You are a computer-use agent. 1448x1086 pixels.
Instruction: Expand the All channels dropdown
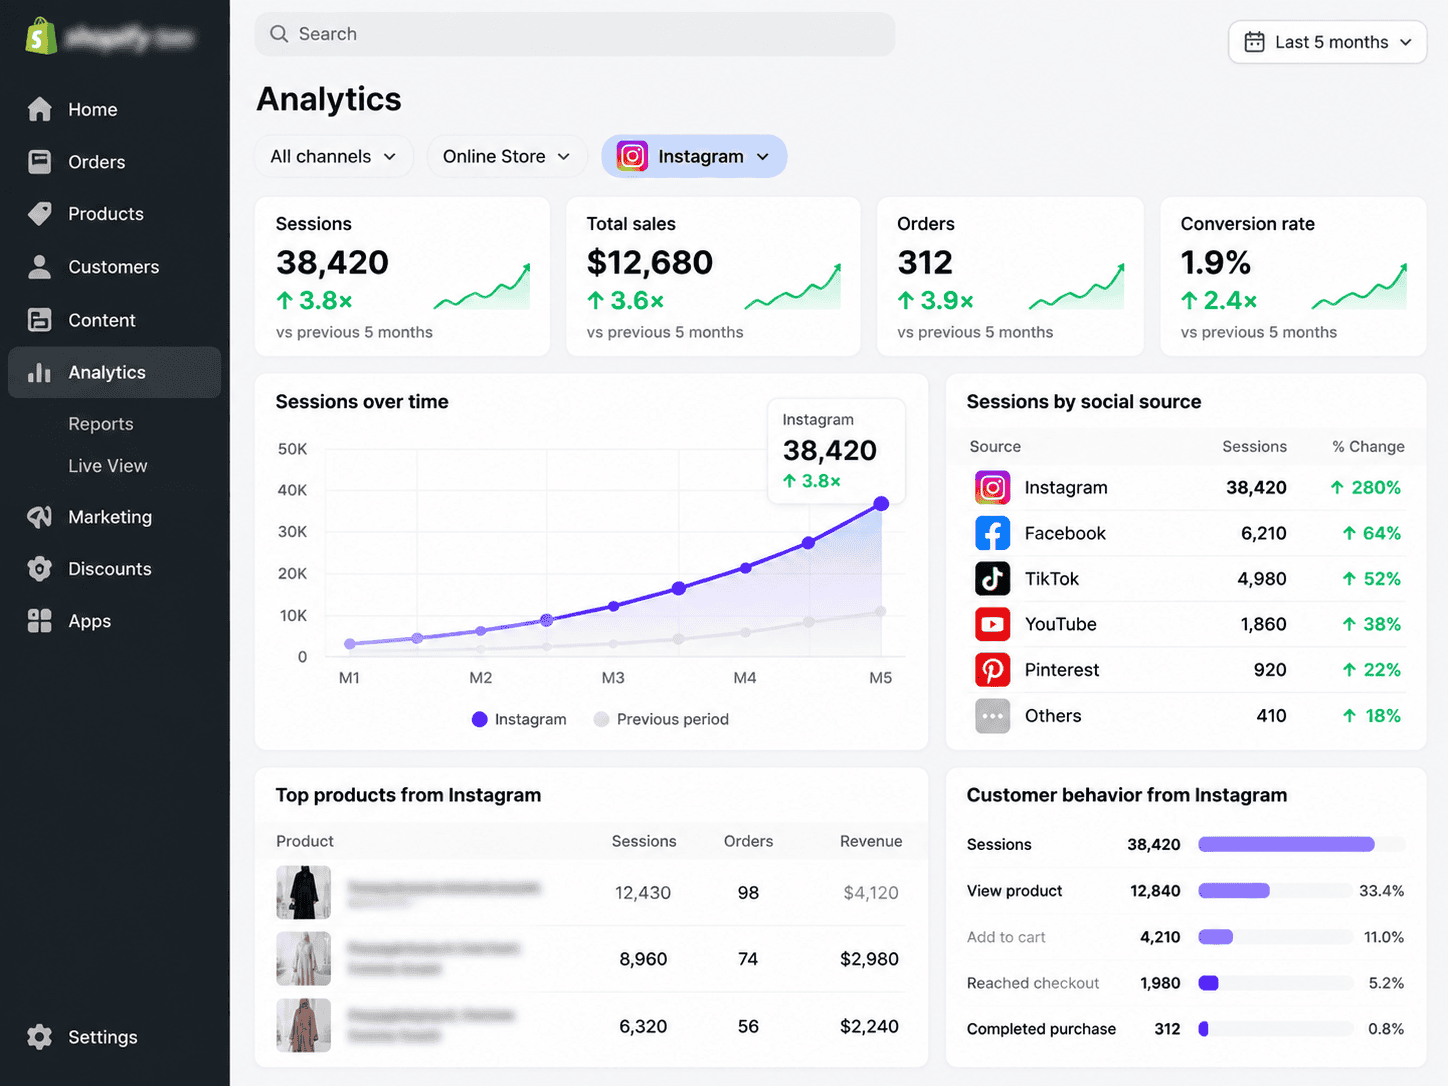pos(334,156)
